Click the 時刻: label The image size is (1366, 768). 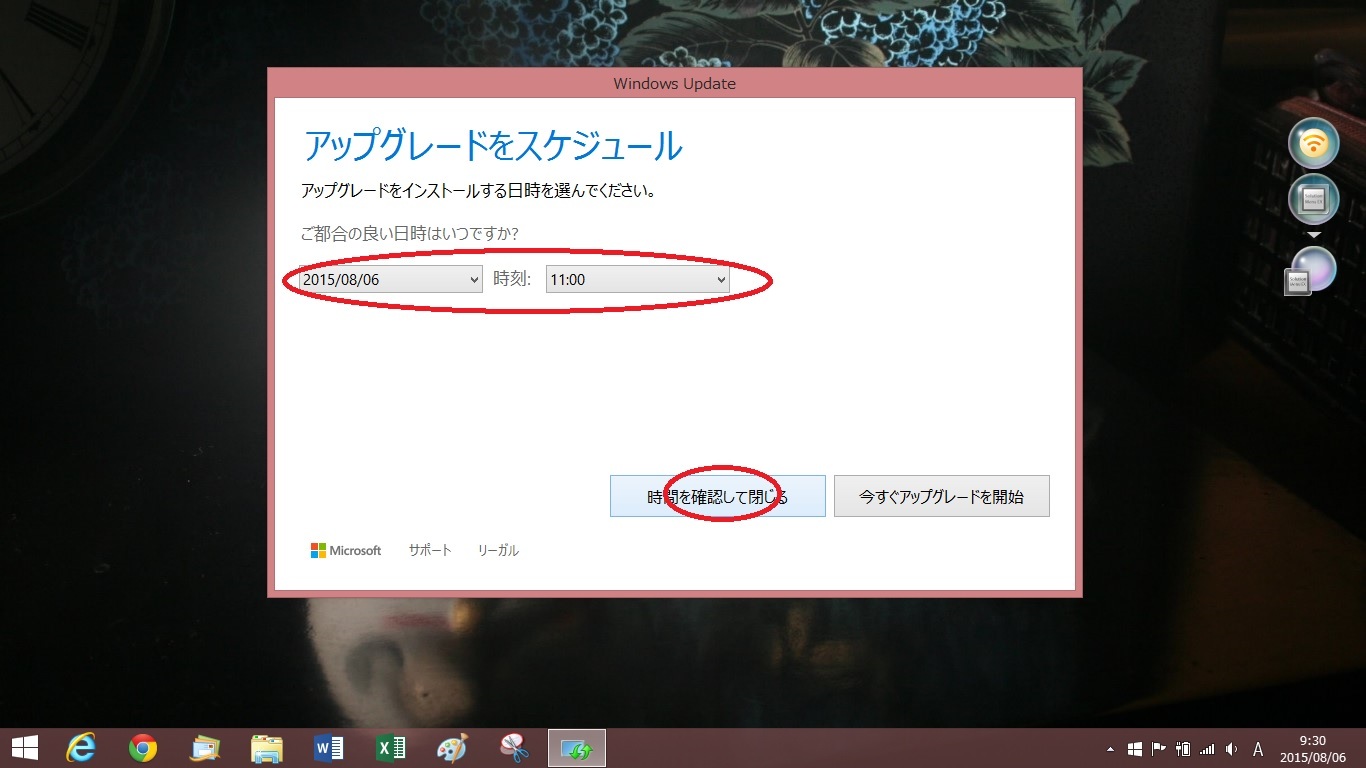tap(512, 280)
